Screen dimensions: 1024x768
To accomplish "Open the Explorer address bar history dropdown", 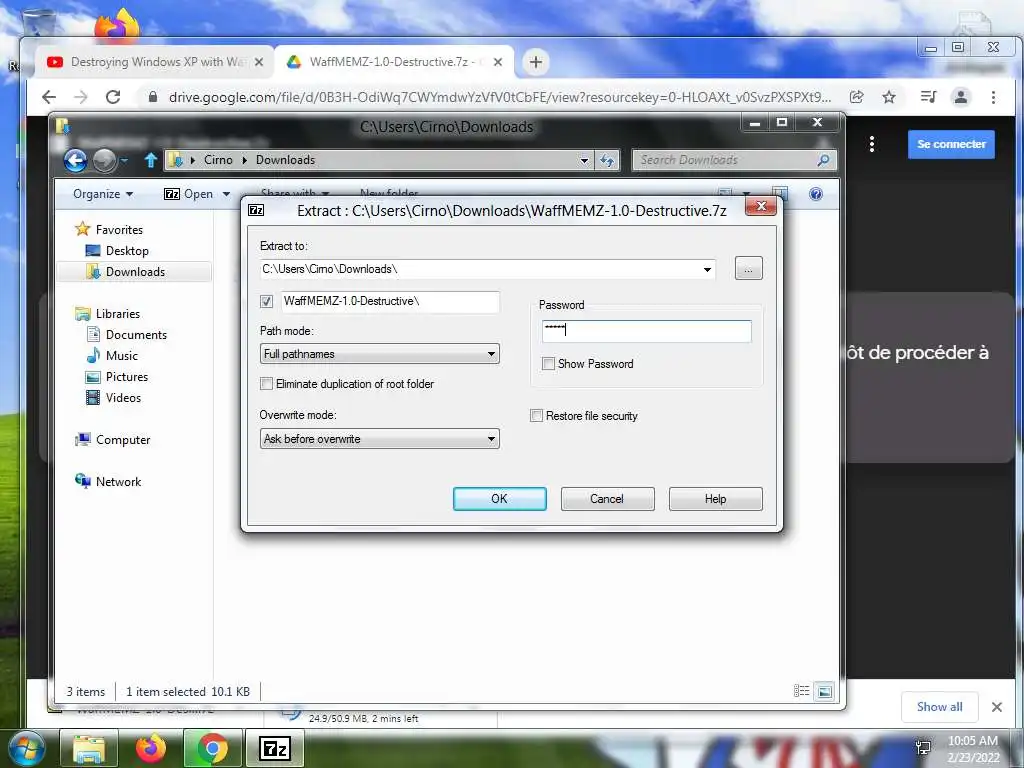I will tap(584, 160).
